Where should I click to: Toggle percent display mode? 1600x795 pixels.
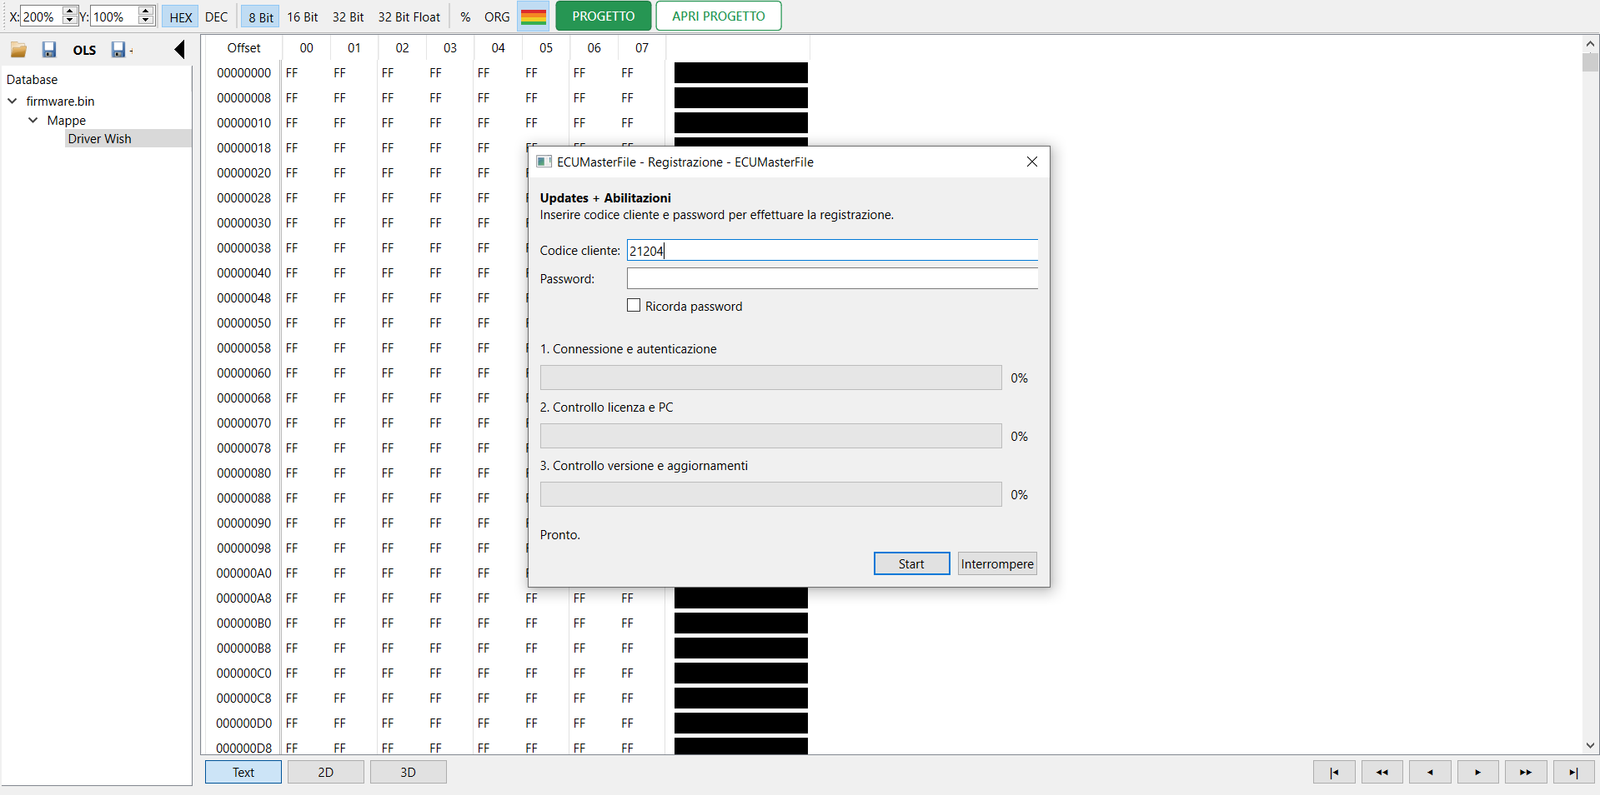(x=465, y=17)
